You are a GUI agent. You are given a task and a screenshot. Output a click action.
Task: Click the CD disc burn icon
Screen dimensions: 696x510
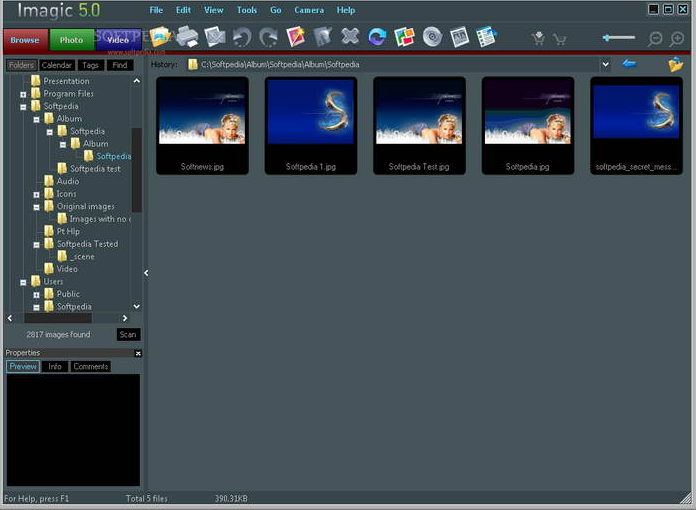point(432,38)
